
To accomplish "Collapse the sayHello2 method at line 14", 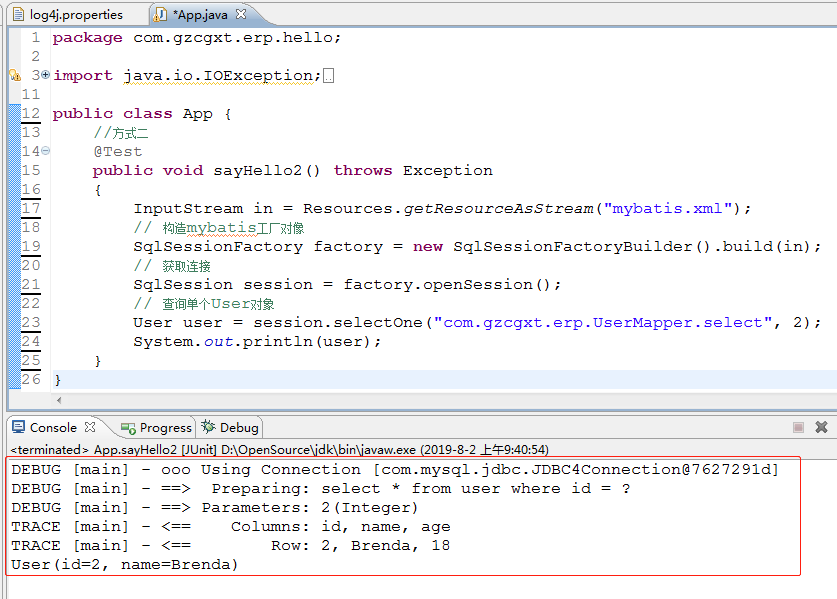I will click(46, 151).
